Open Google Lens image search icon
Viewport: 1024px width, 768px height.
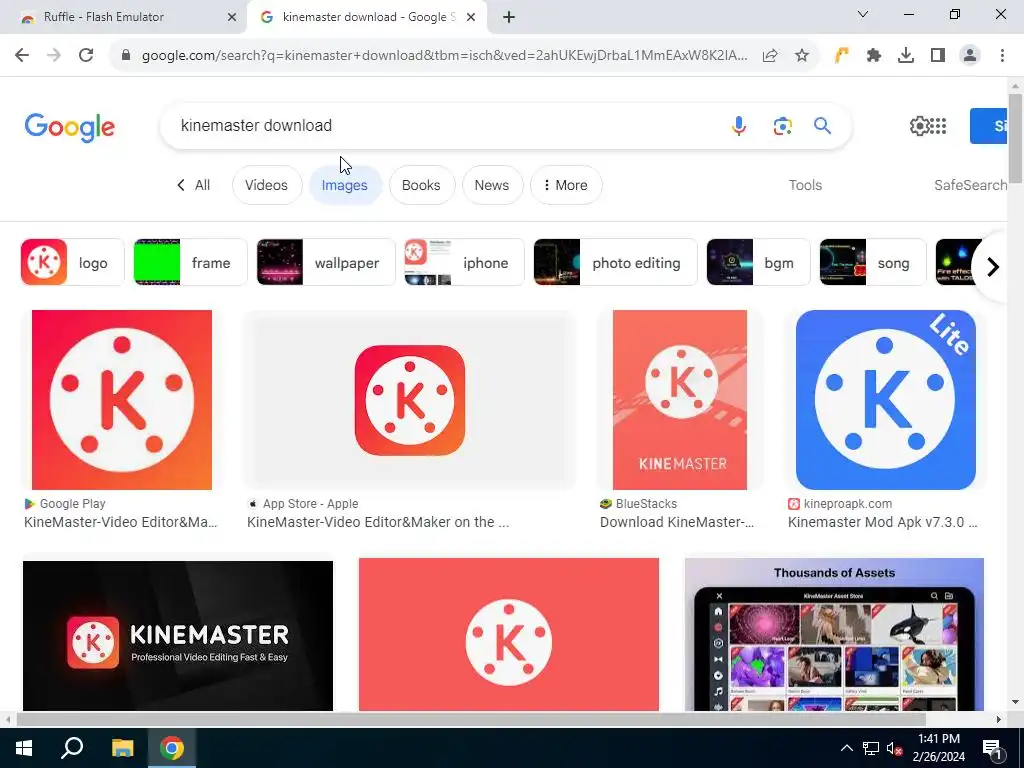click(782, 125)
